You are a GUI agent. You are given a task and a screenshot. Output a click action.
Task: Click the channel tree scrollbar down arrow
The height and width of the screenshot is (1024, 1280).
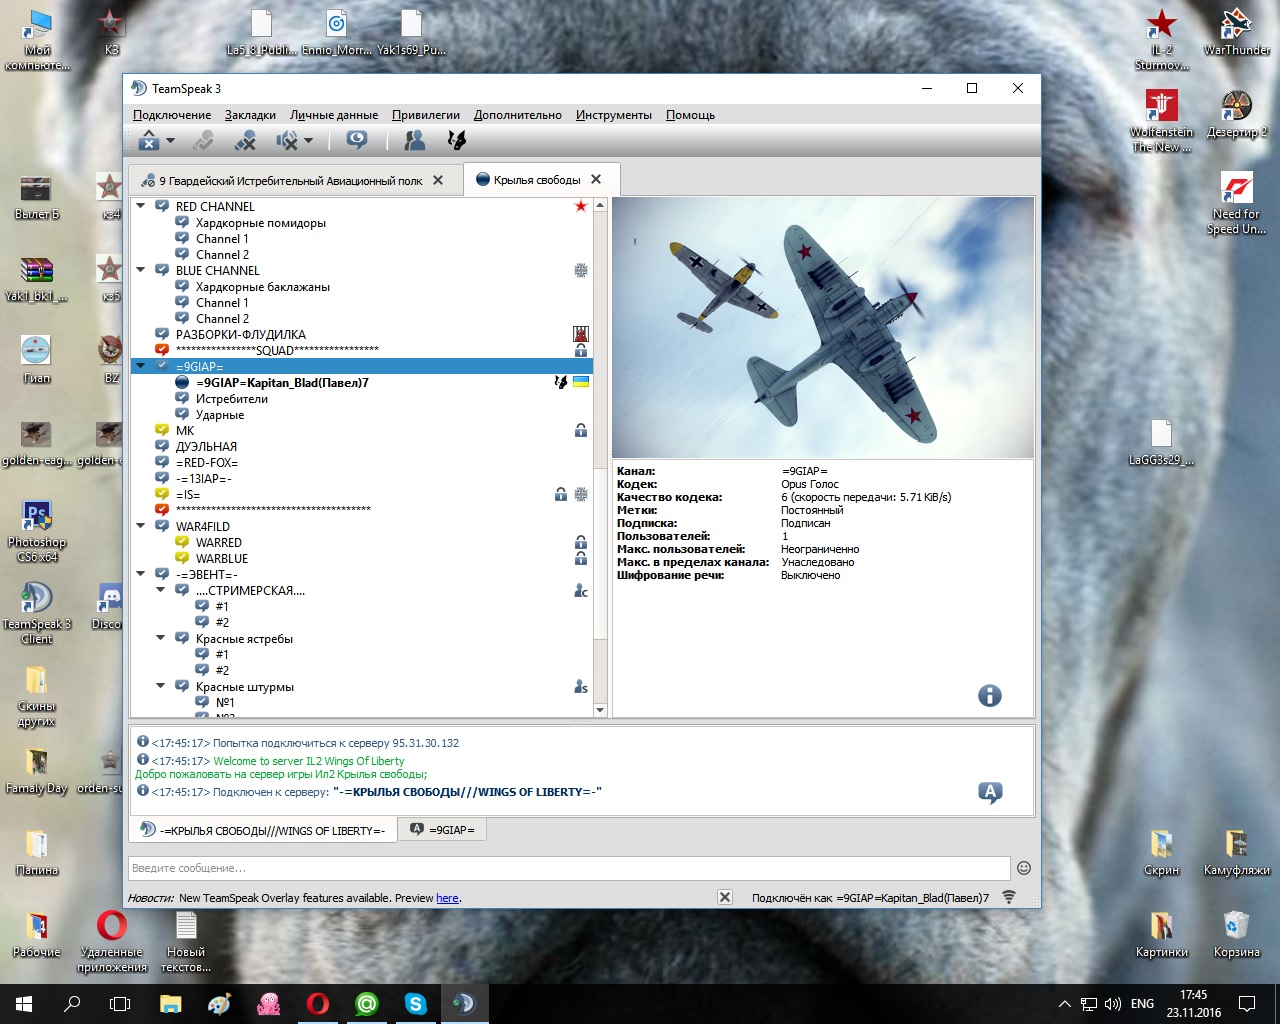point(600,710)
